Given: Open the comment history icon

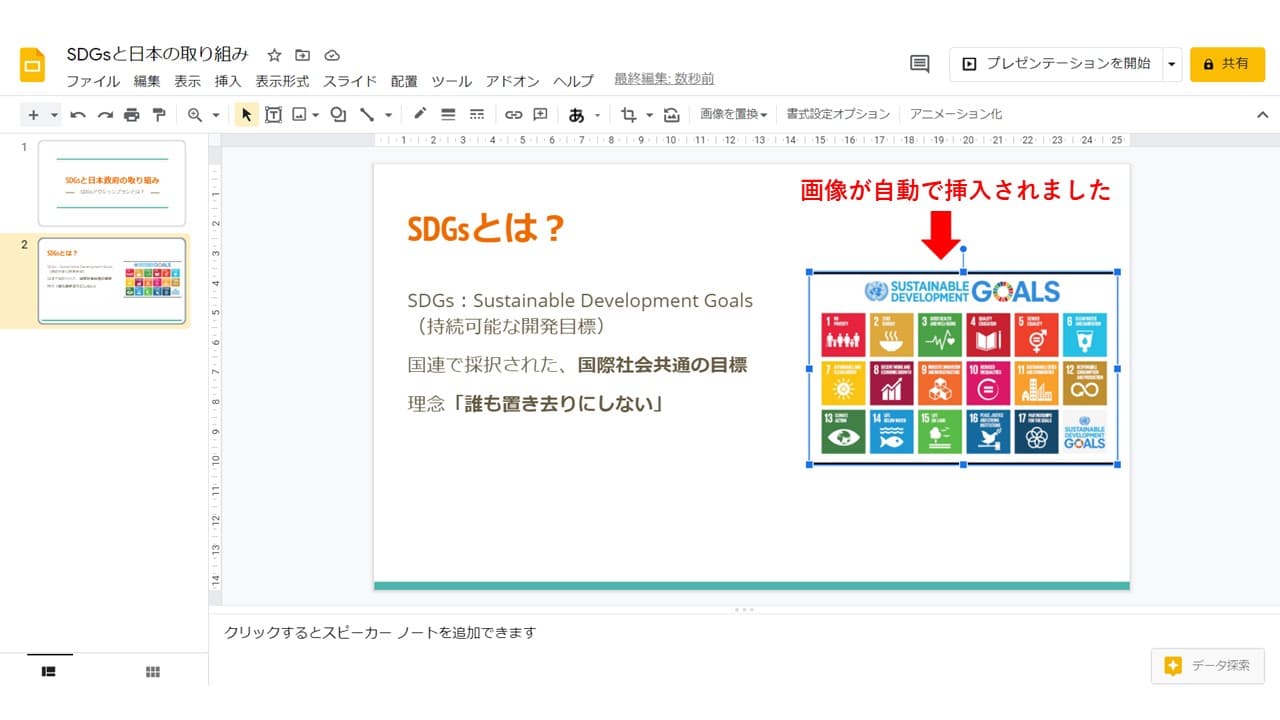Looking at the screenshot, I should click(x=919, y=64).
